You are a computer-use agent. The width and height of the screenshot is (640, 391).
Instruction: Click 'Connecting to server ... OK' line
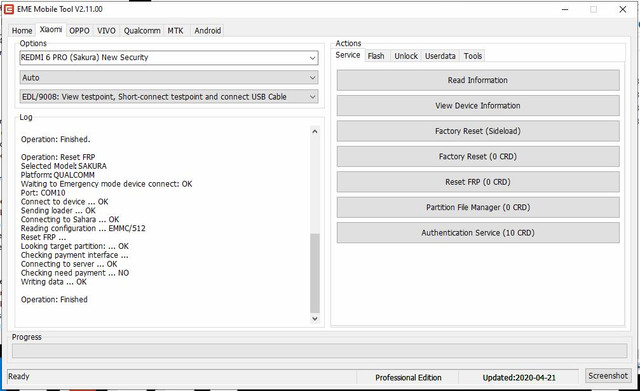[69, 264]
